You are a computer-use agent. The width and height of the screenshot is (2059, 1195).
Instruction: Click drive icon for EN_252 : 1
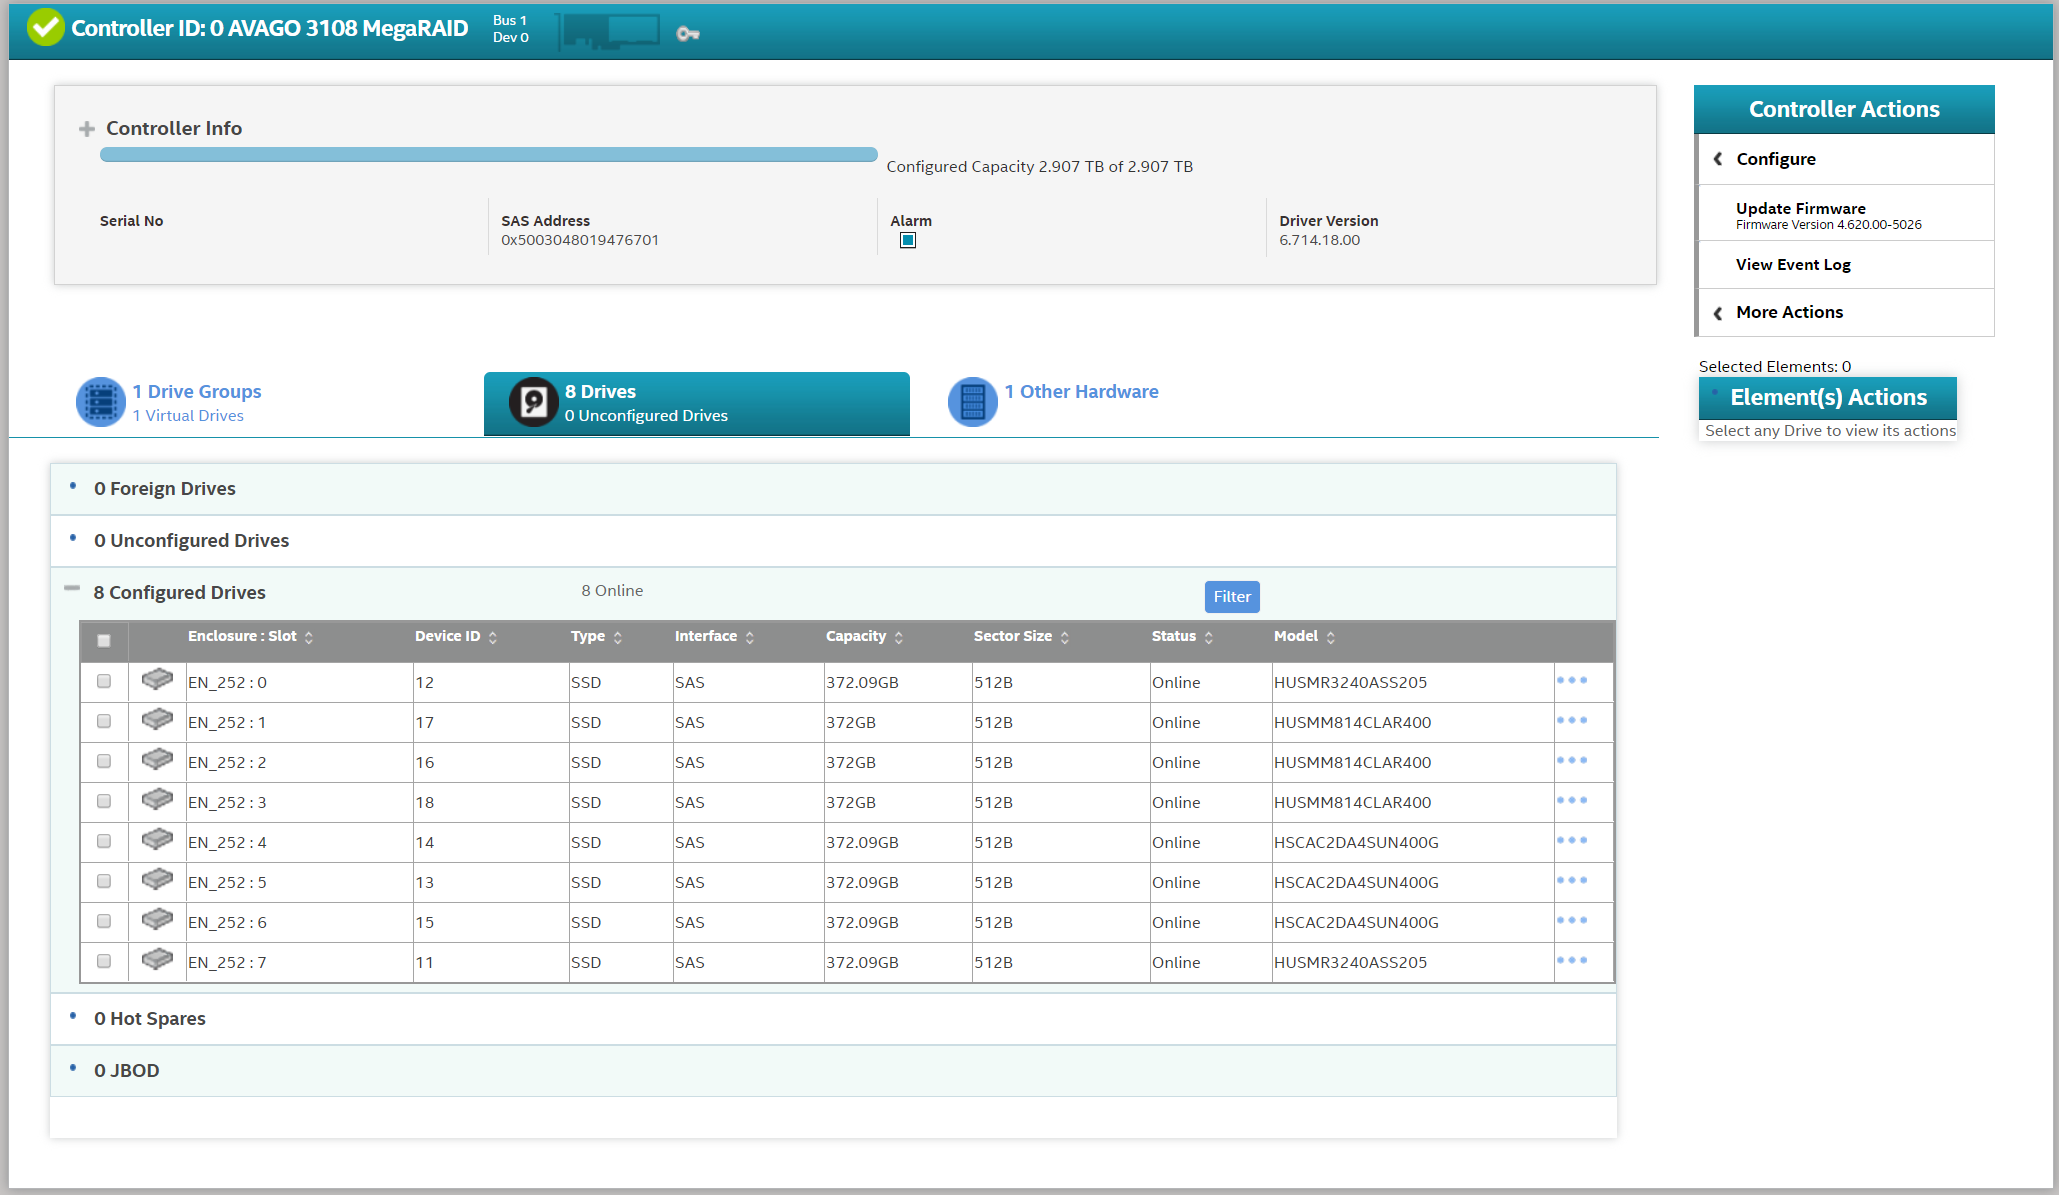click(x=157, y=720)
